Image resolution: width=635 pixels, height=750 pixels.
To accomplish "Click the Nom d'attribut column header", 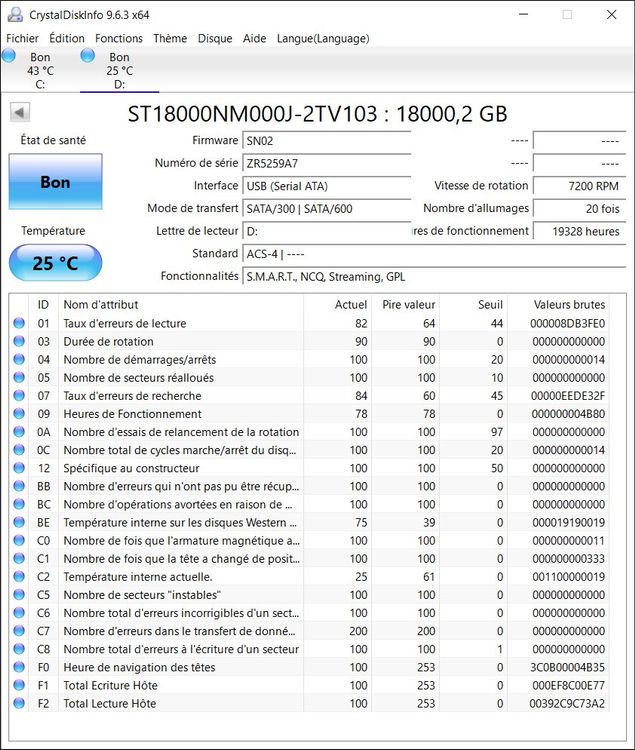I will coord(181,304).
